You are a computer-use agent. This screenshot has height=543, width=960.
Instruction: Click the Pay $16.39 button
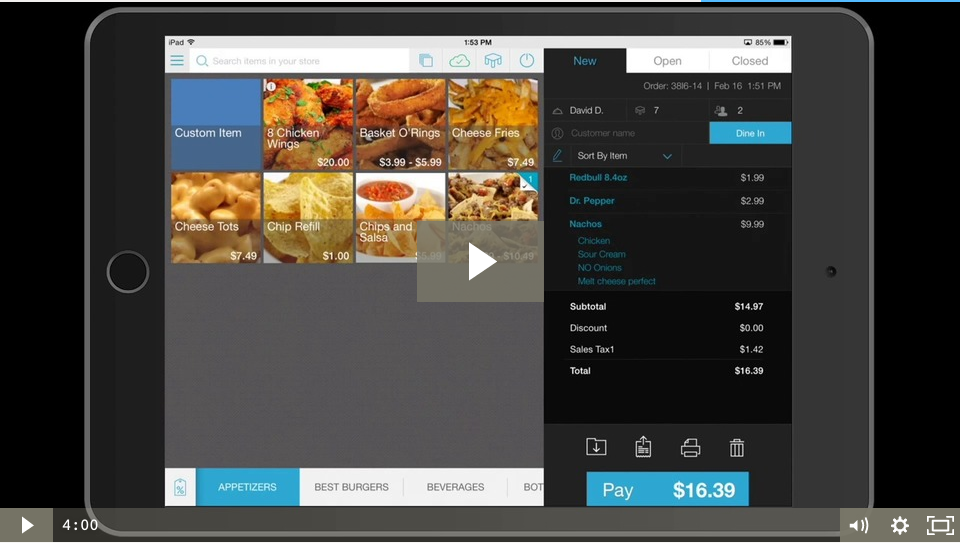[667, 489]
